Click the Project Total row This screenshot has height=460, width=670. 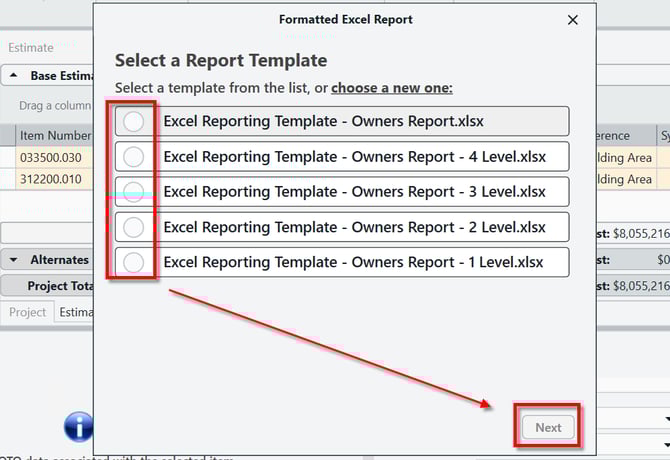click(47, 286)
